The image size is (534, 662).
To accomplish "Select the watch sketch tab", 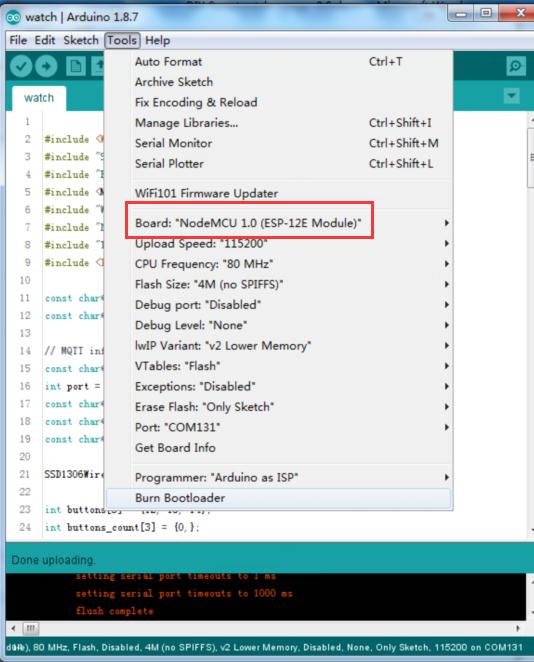I will 39,98.
